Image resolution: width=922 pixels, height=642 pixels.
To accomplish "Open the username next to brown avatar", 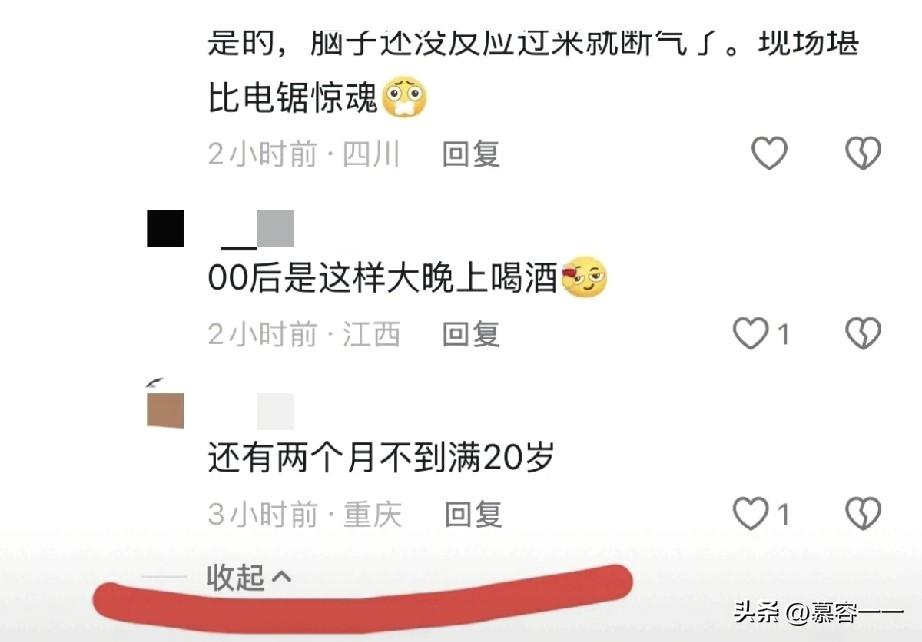I will point(275,412).
